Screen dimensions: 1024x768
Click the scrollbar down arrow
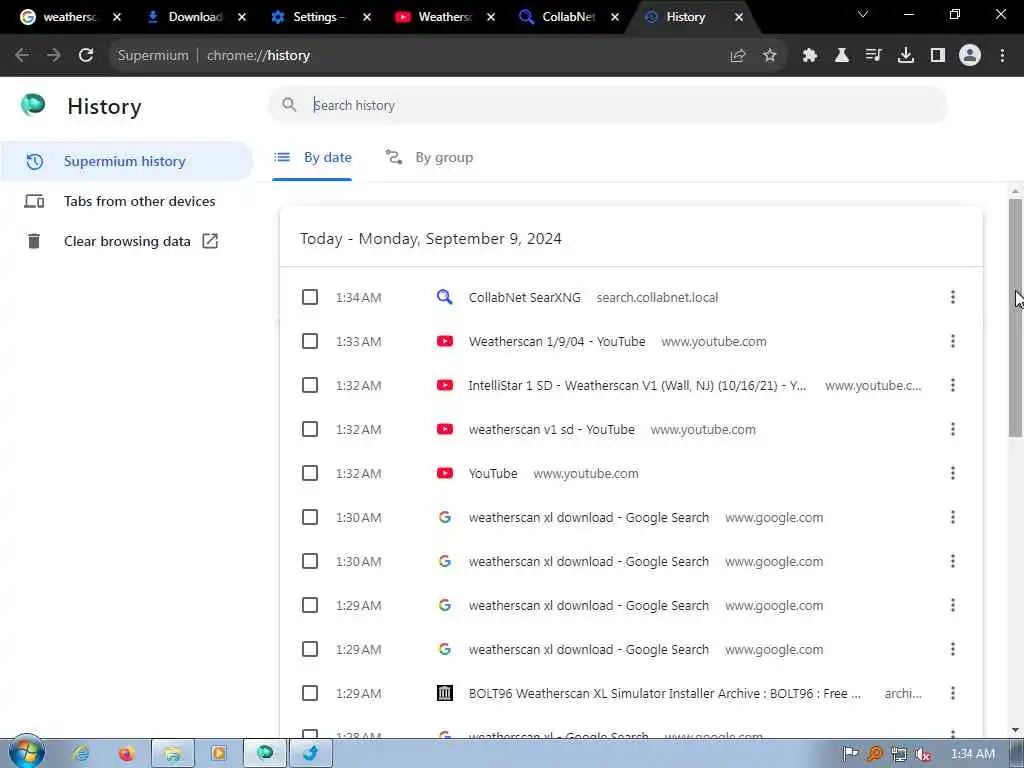[1015, 730]
